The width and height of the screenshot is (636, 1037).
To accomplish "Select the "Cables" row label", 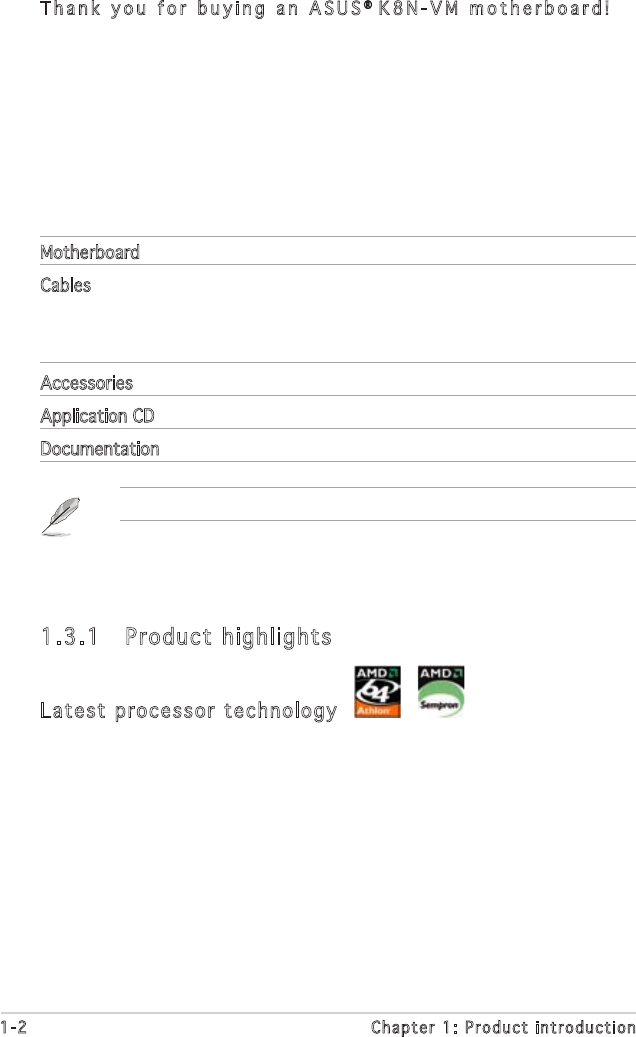I will pos(66,285).
